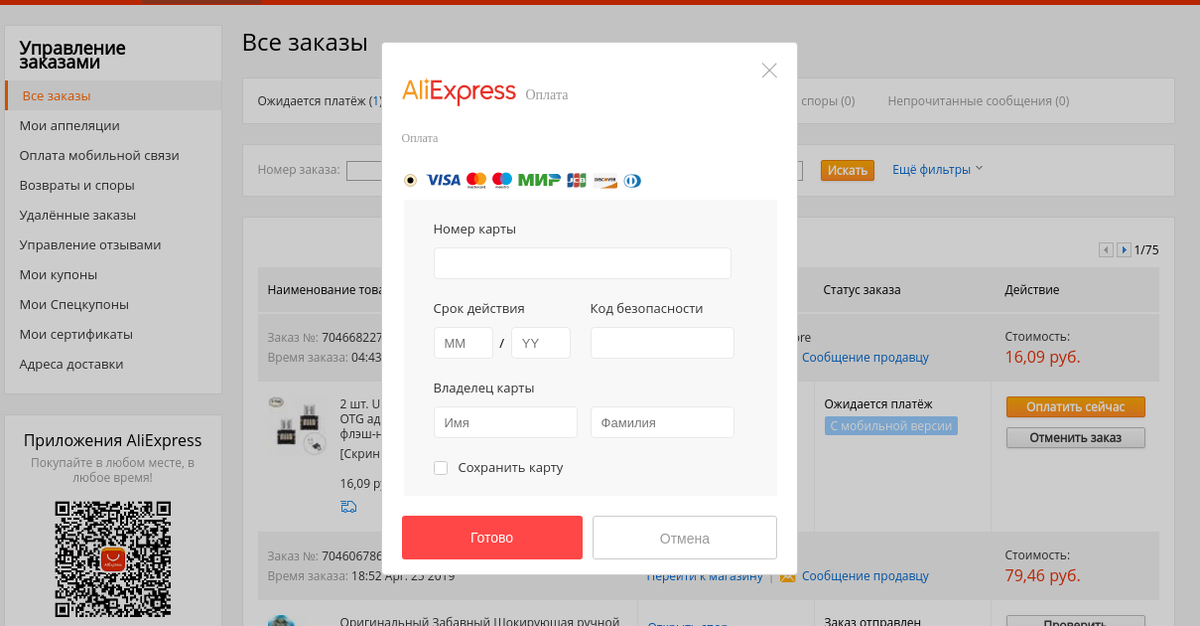Click the Статус заказа column header
Screen dimensions: 1200x626
click(x=862, y=290)
